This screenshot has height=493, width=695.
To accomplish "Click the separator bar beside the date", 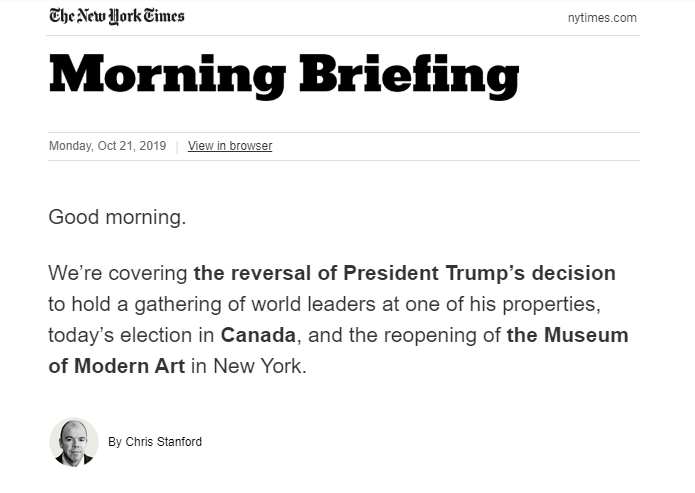I will [177, 146].
